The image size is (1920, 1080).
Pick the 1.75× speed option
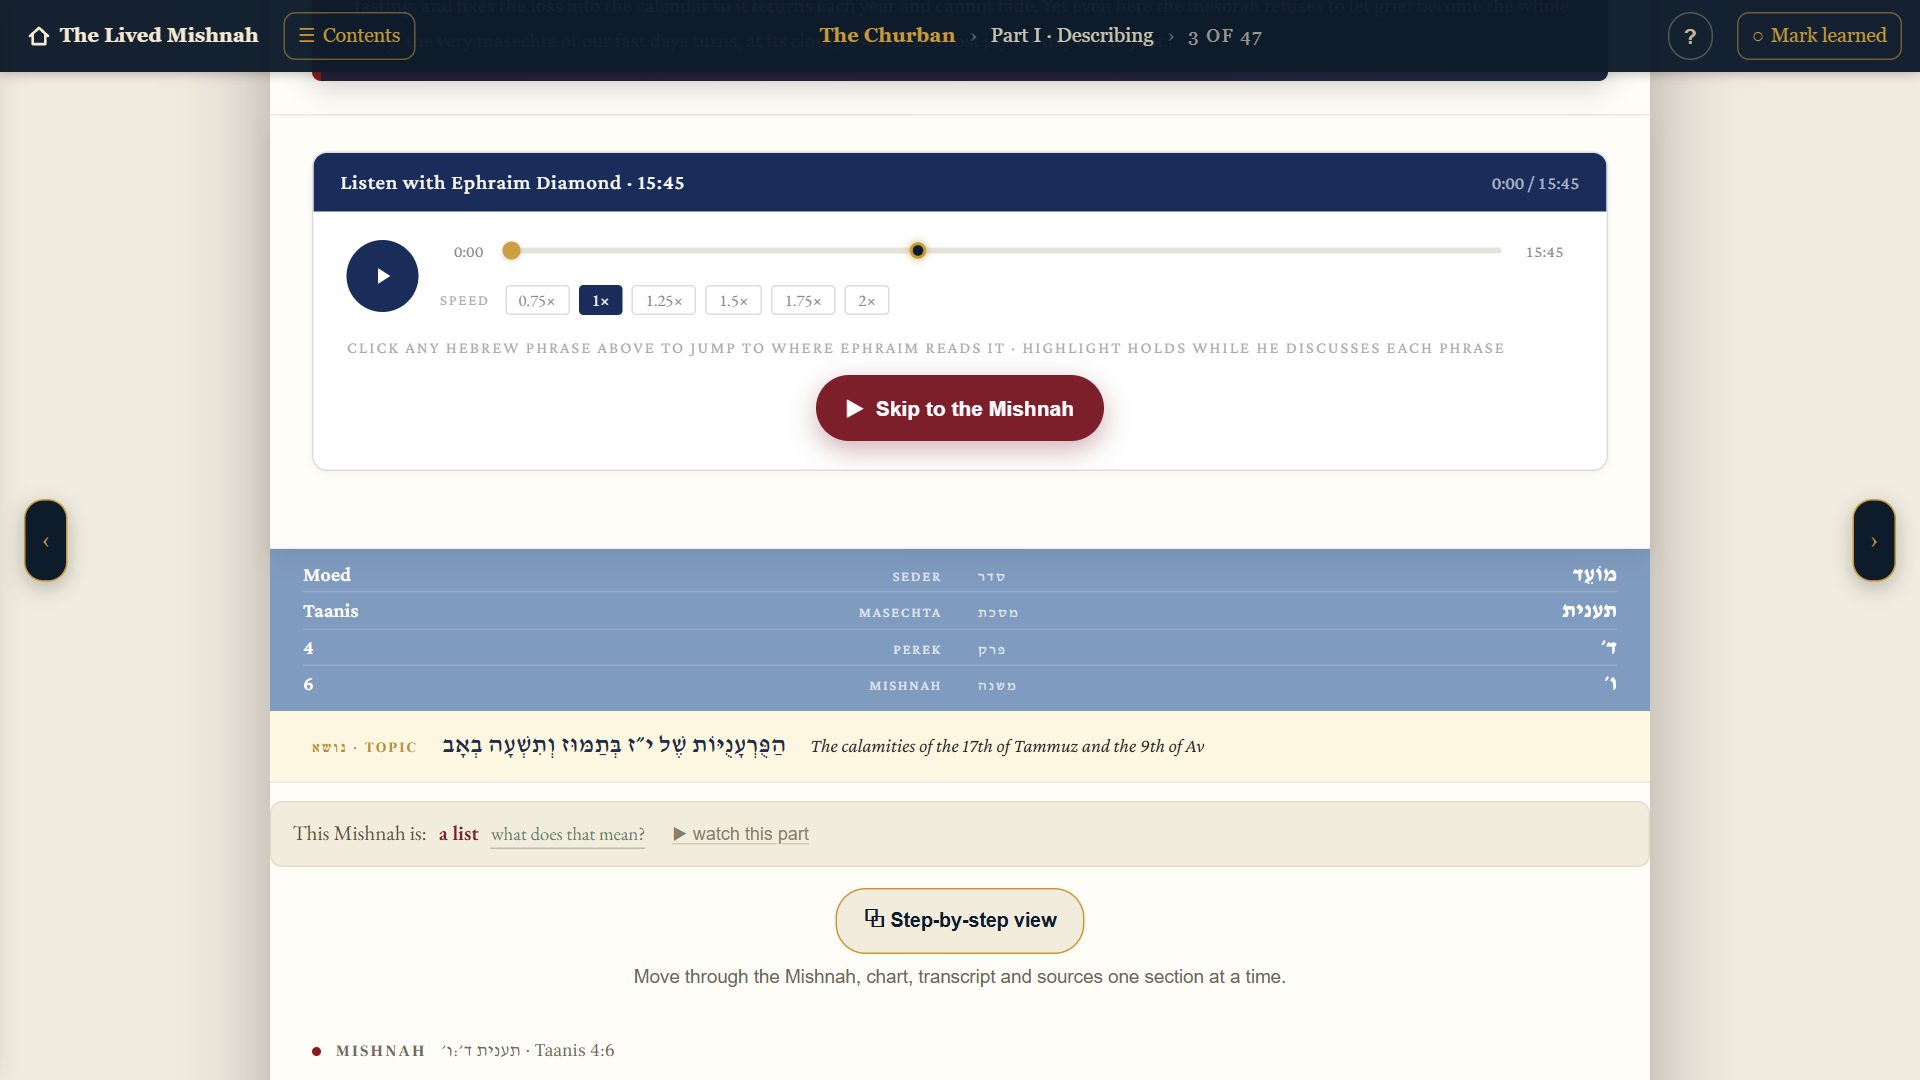click(803, 301)
